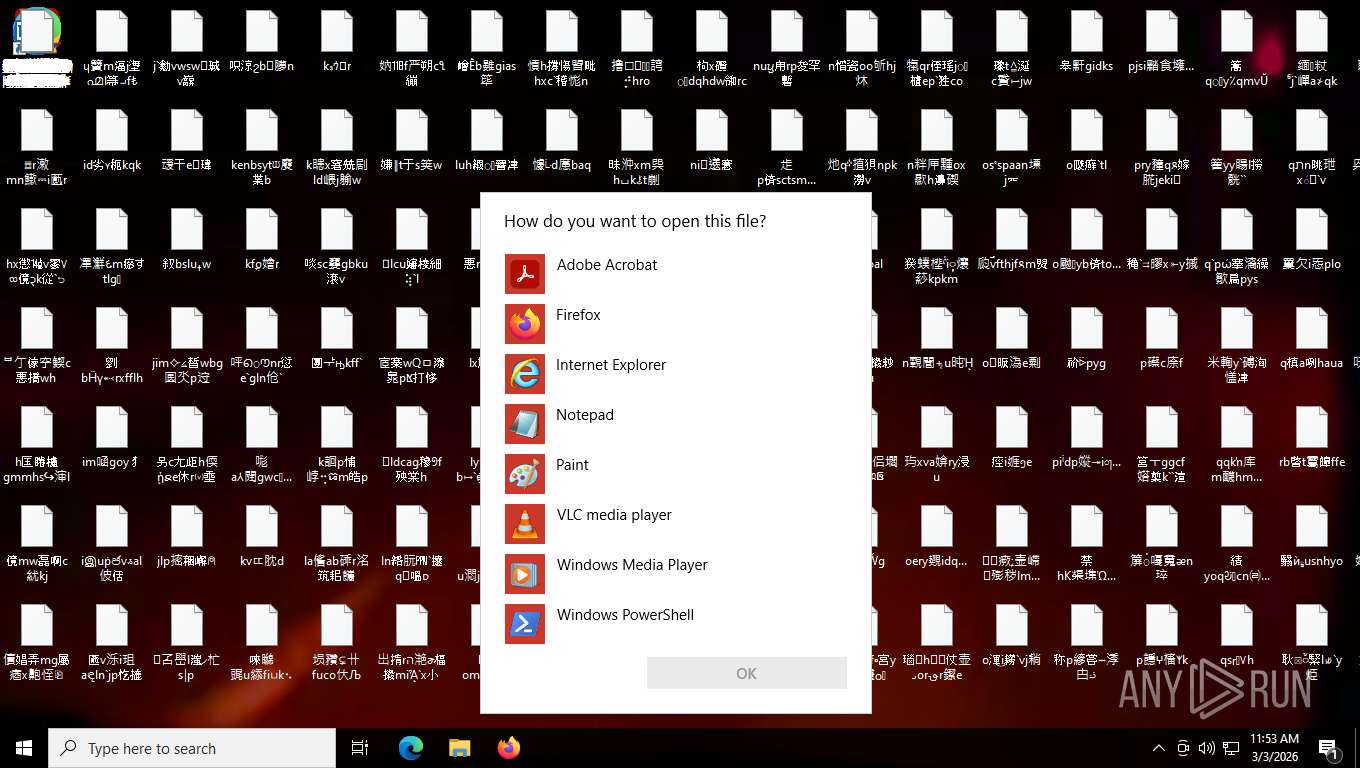Select the desktop file starting with "qkkn"
1360x768 pixels.
point(1236,445)
